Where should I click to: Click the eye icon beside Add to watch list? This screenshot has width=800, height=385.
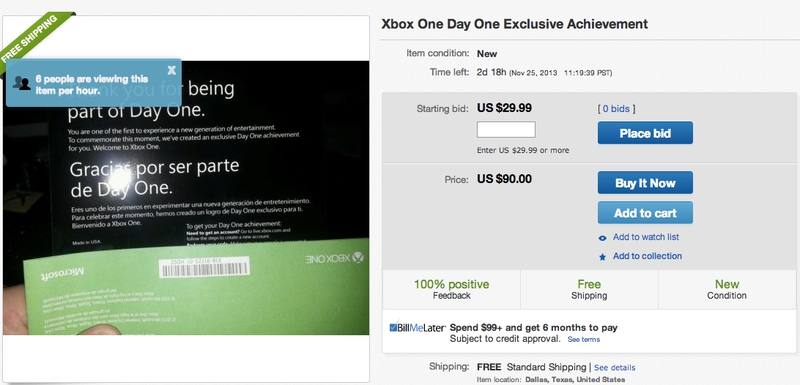(603, 238)
